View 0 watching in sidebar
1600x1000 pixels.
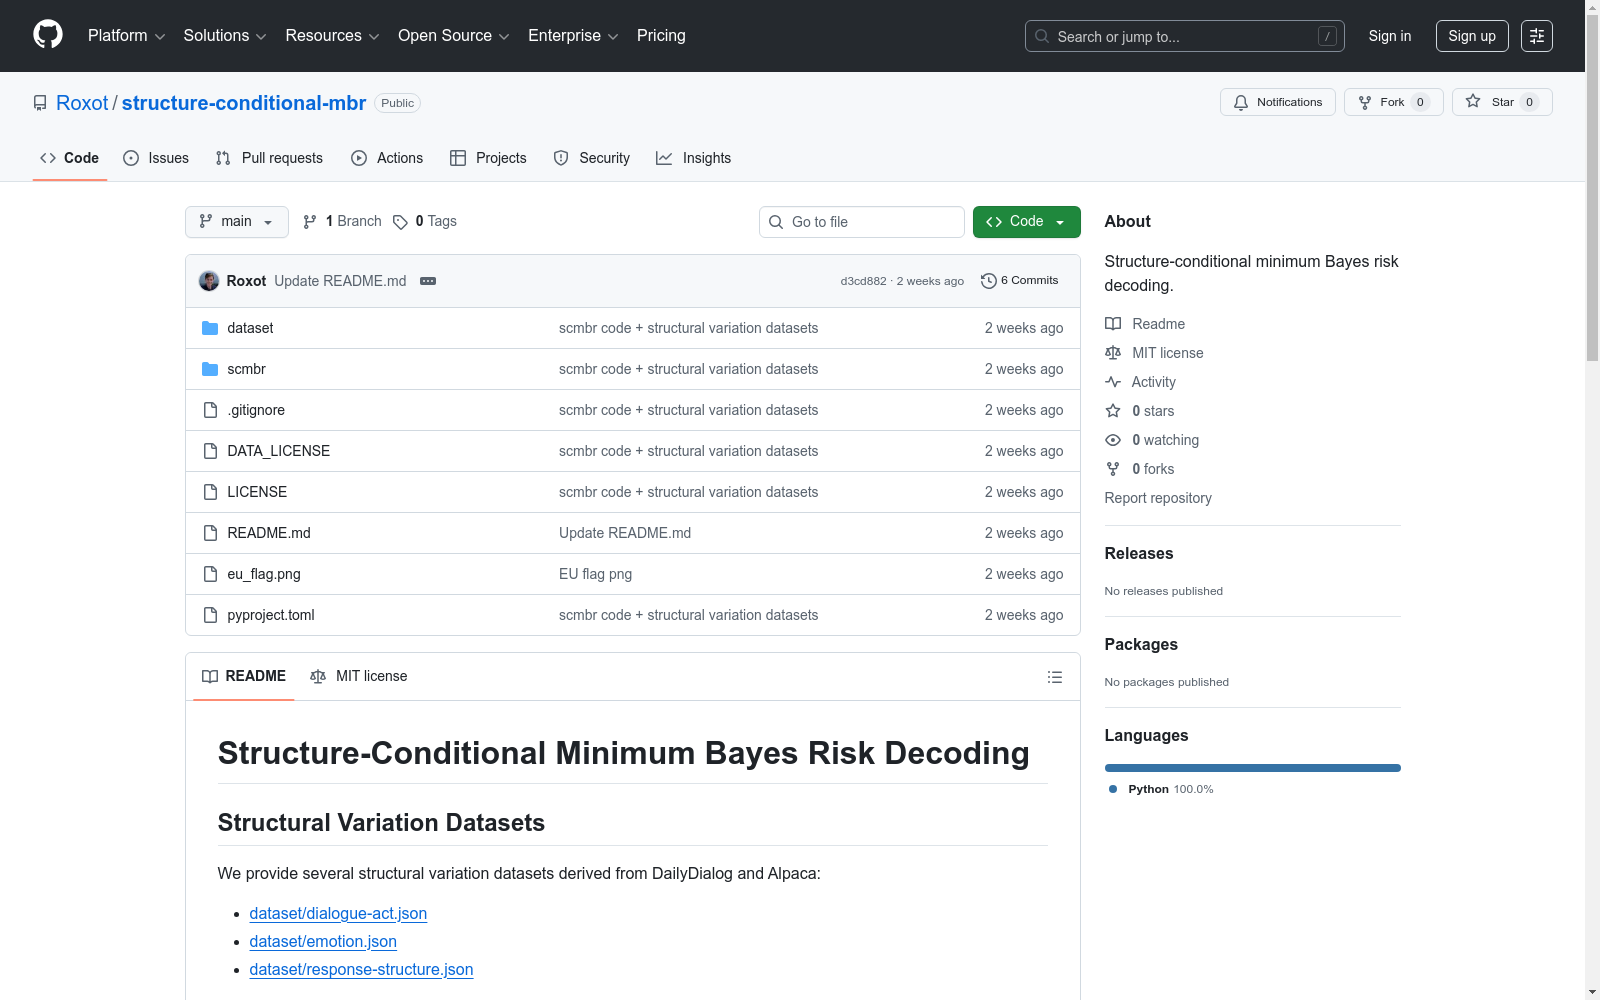(x=1152, y=440)
